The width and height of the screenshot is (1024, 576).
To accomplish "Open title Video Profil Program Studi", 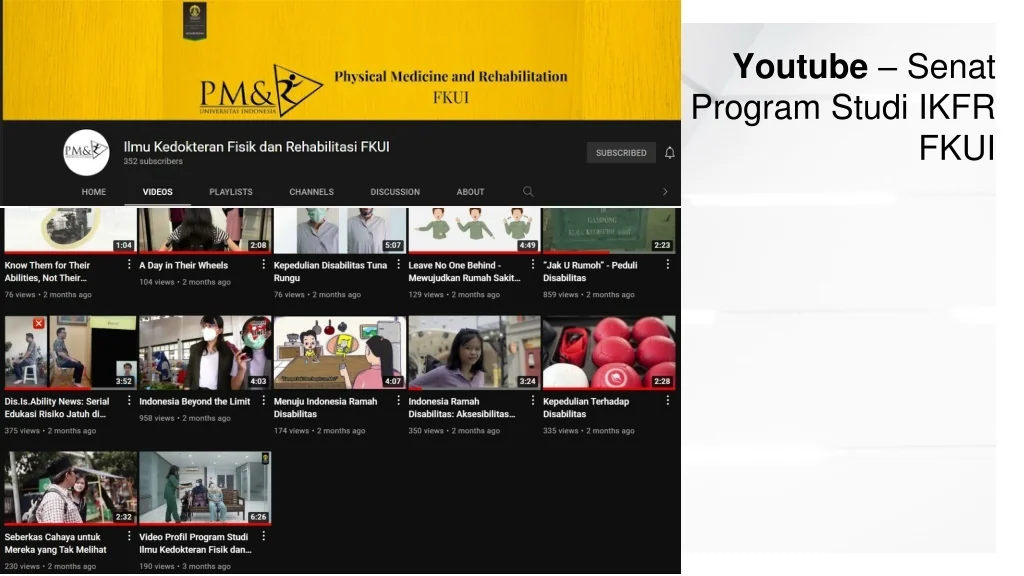I will tap(195, 543).
